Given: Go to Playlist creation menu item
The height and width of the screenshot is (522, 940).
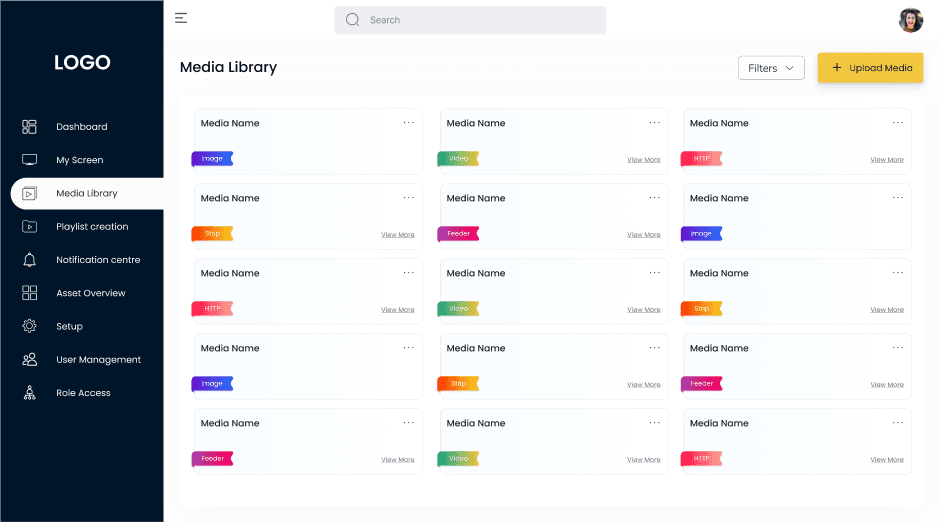Looking at the screenshot, I should [92, 227].
